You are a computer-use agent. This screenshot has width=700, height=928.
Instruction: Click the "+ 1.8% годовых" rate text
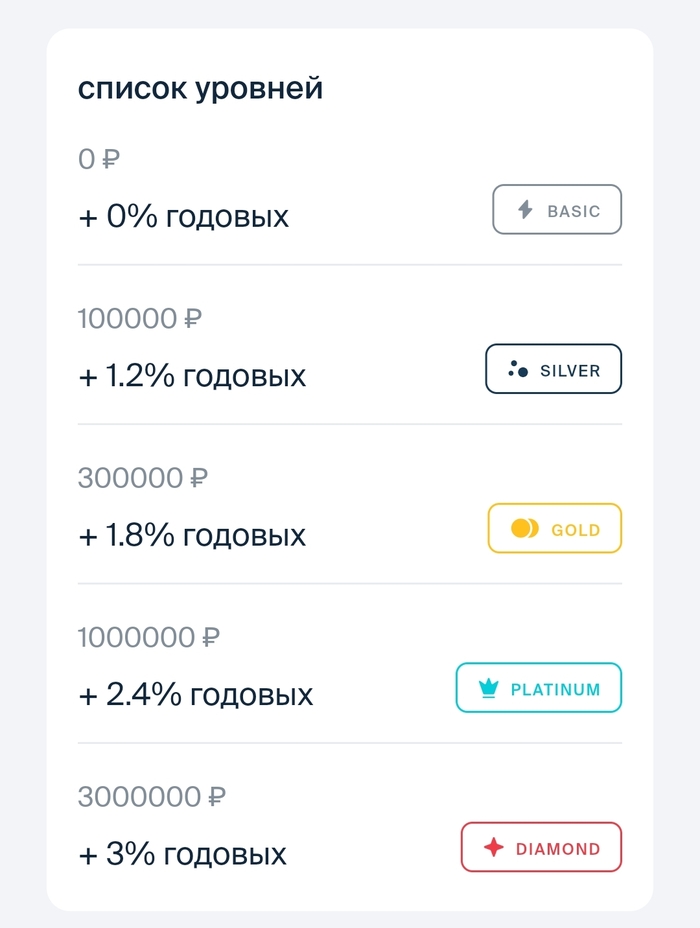pyautogui.click(x=192, y=535)
